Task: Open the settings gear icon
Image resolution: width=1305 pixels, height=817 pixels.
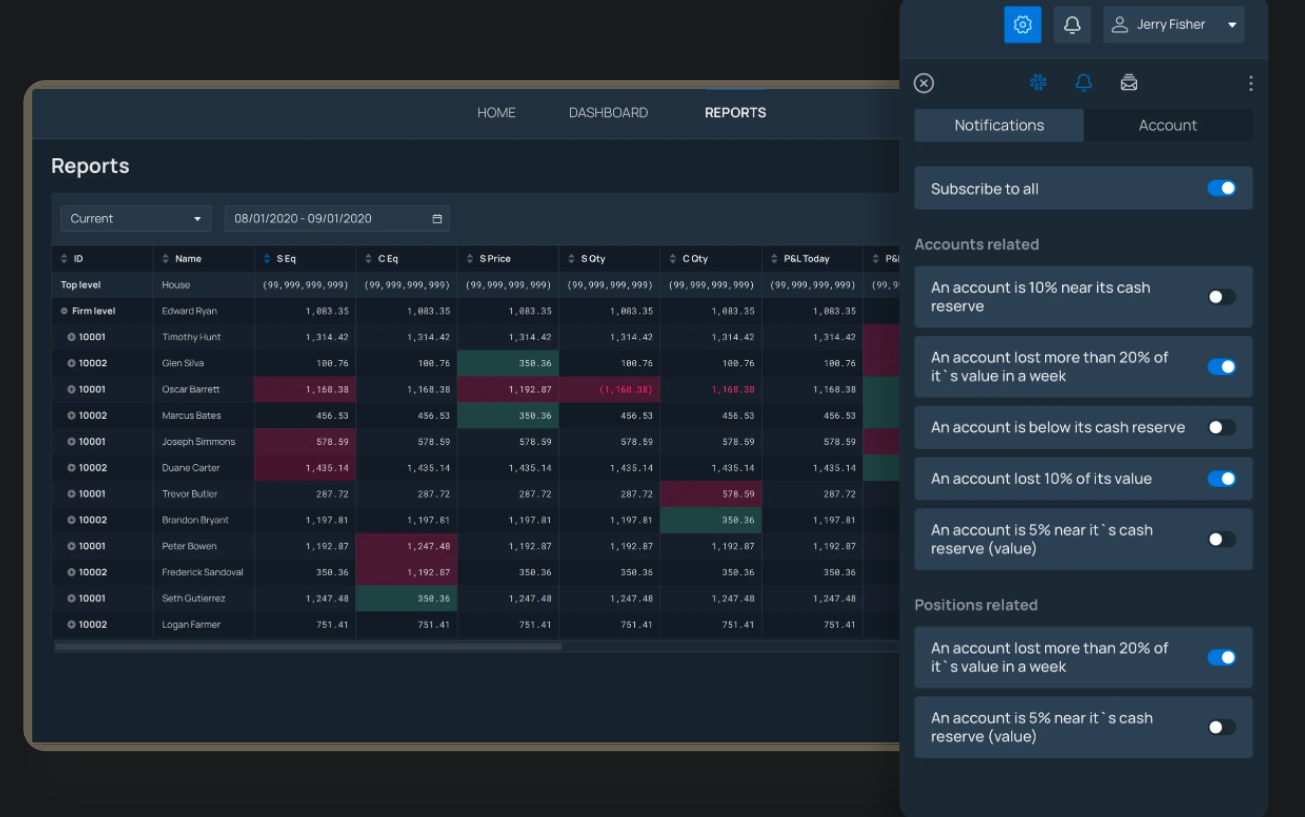Action: tap(1021, 24)
